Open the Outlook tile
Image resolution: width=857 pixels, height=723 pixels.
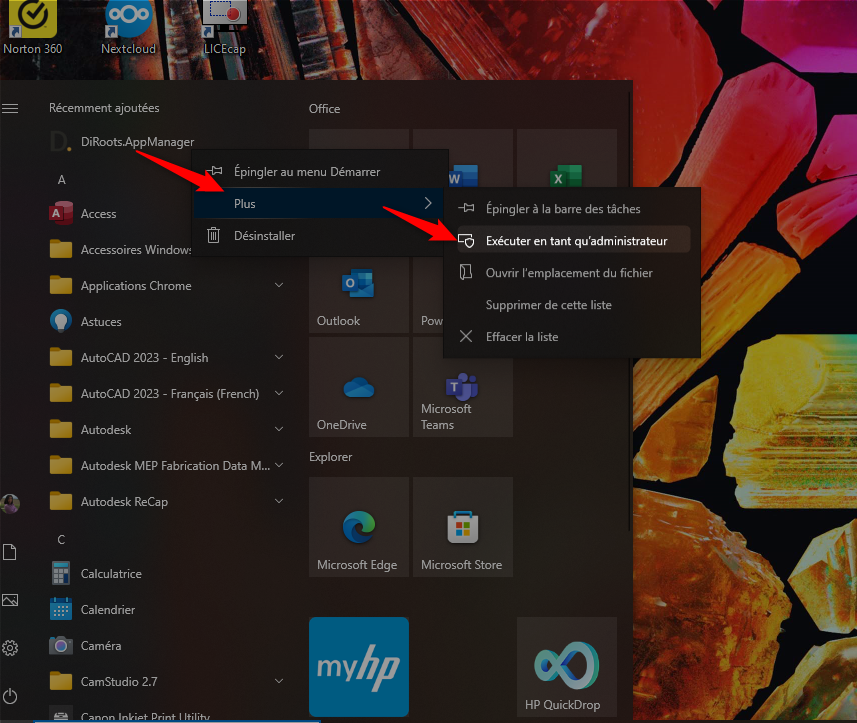click(360, 292)
